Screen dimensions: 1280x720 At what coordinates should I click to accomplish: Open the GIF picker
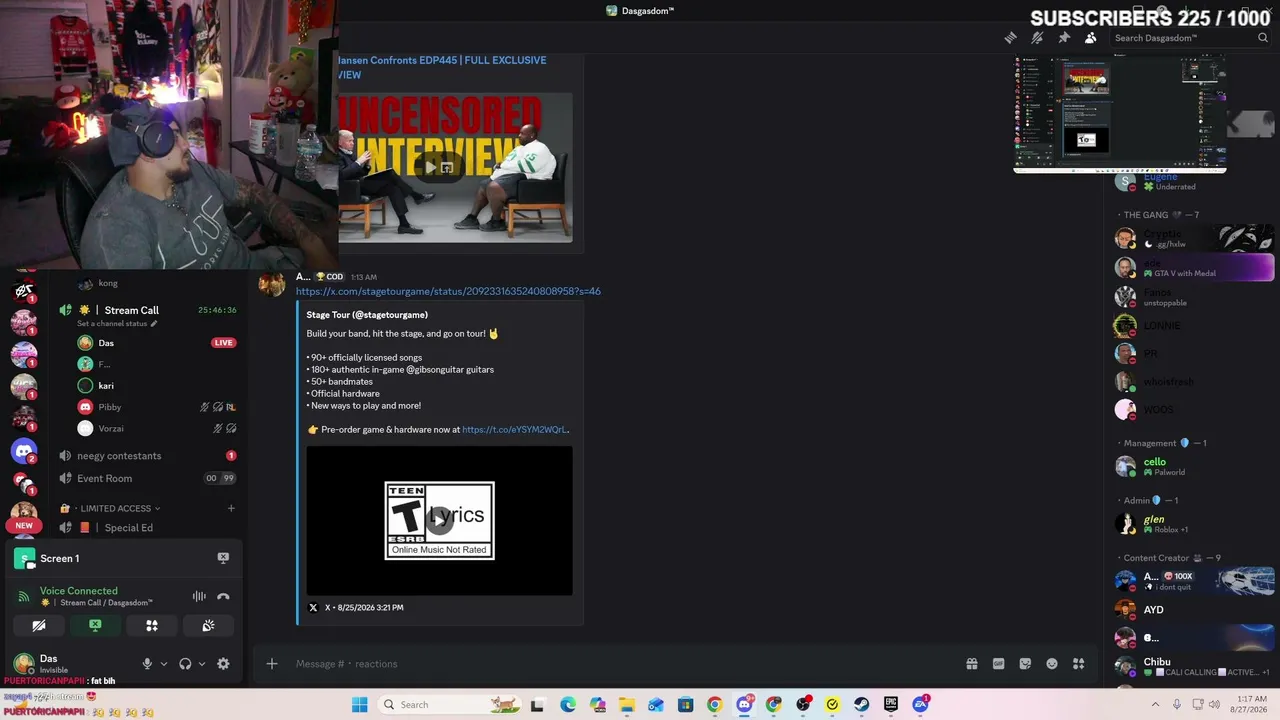point(998,664)
